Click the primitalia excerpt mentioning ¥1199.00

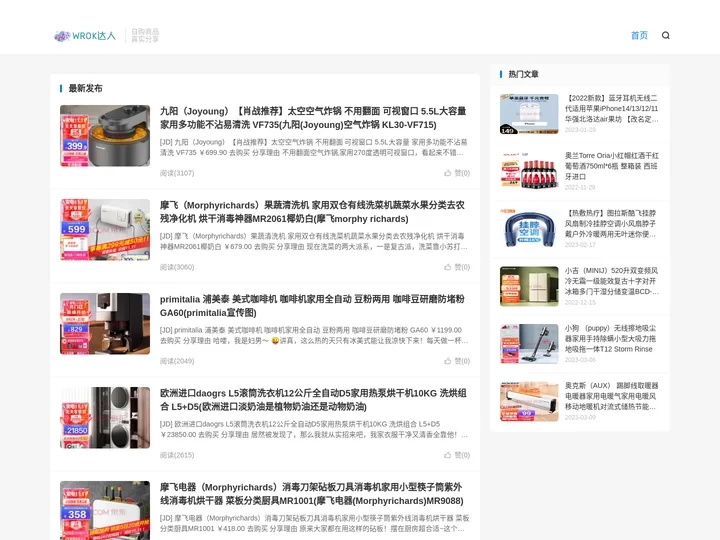pos(314,335)
